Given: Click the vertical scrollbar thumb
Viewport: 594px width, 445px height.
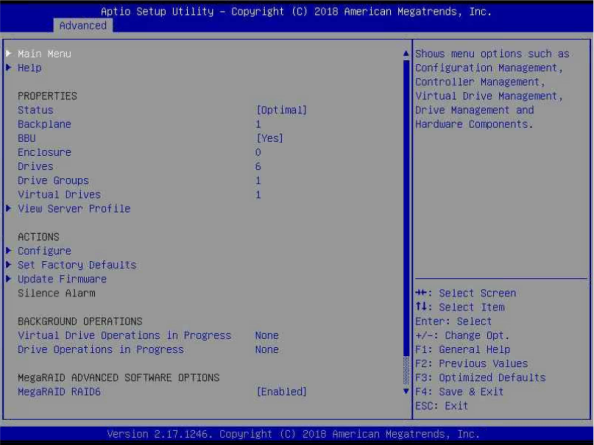Looking at the screenshot, I should point(406,208).
